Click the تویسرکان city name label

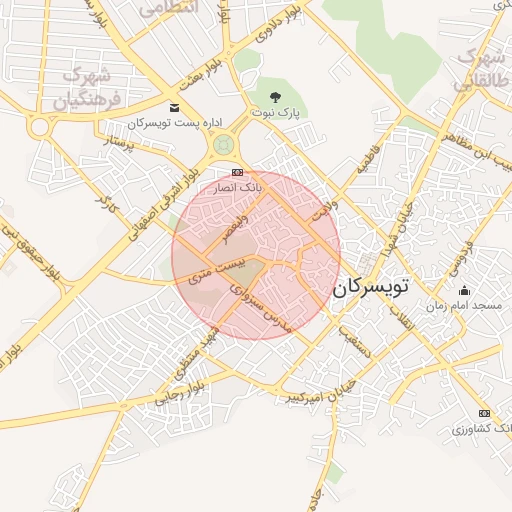[370, 288]
